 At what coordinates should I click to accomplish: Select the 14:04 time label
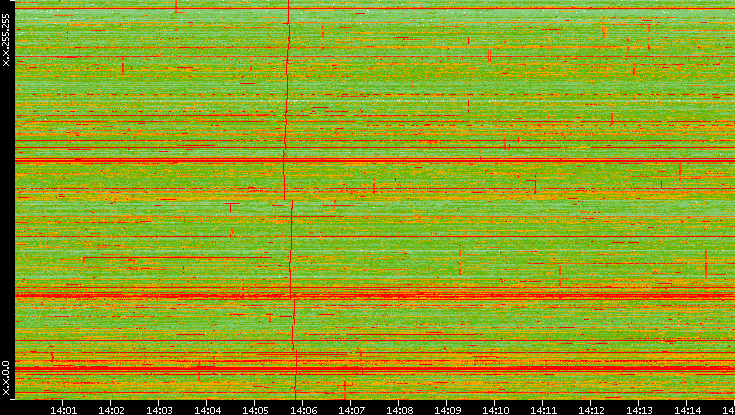click(207, 410)
